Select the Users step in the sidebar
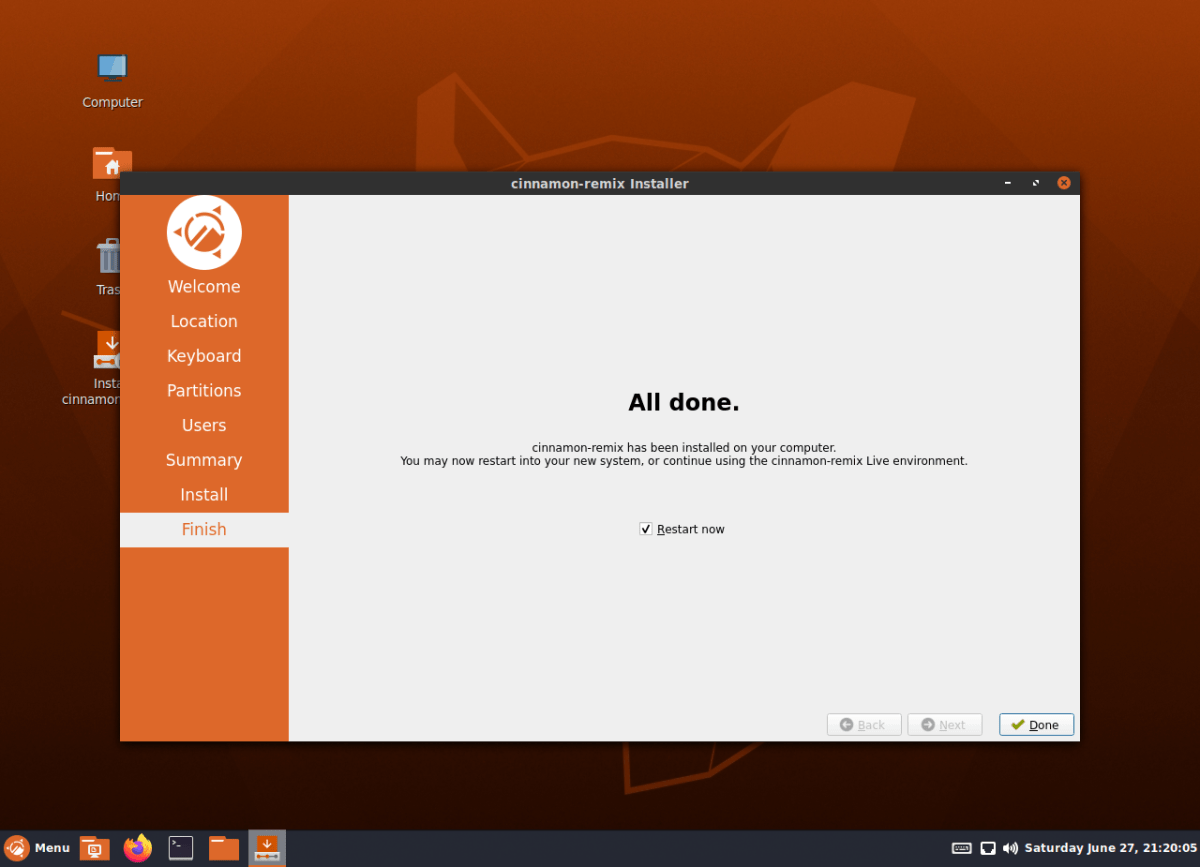 204,425
